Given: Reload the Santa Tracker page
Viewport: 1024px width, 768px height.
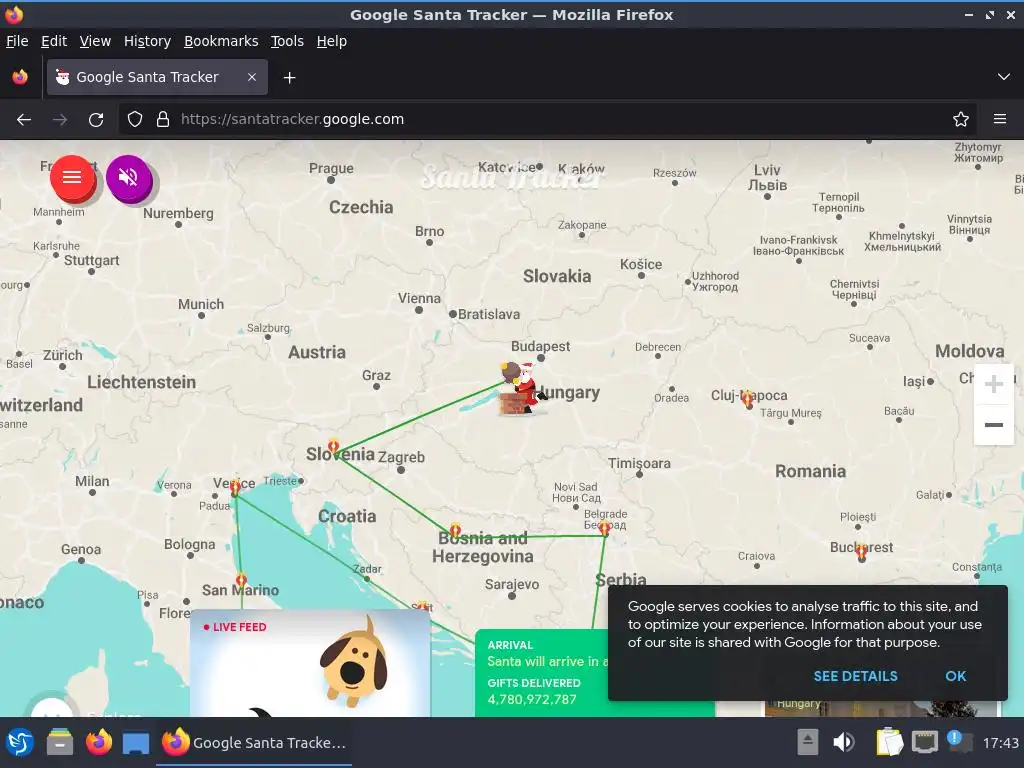Looking at the screenshot, I should click(x=96, y=120).
